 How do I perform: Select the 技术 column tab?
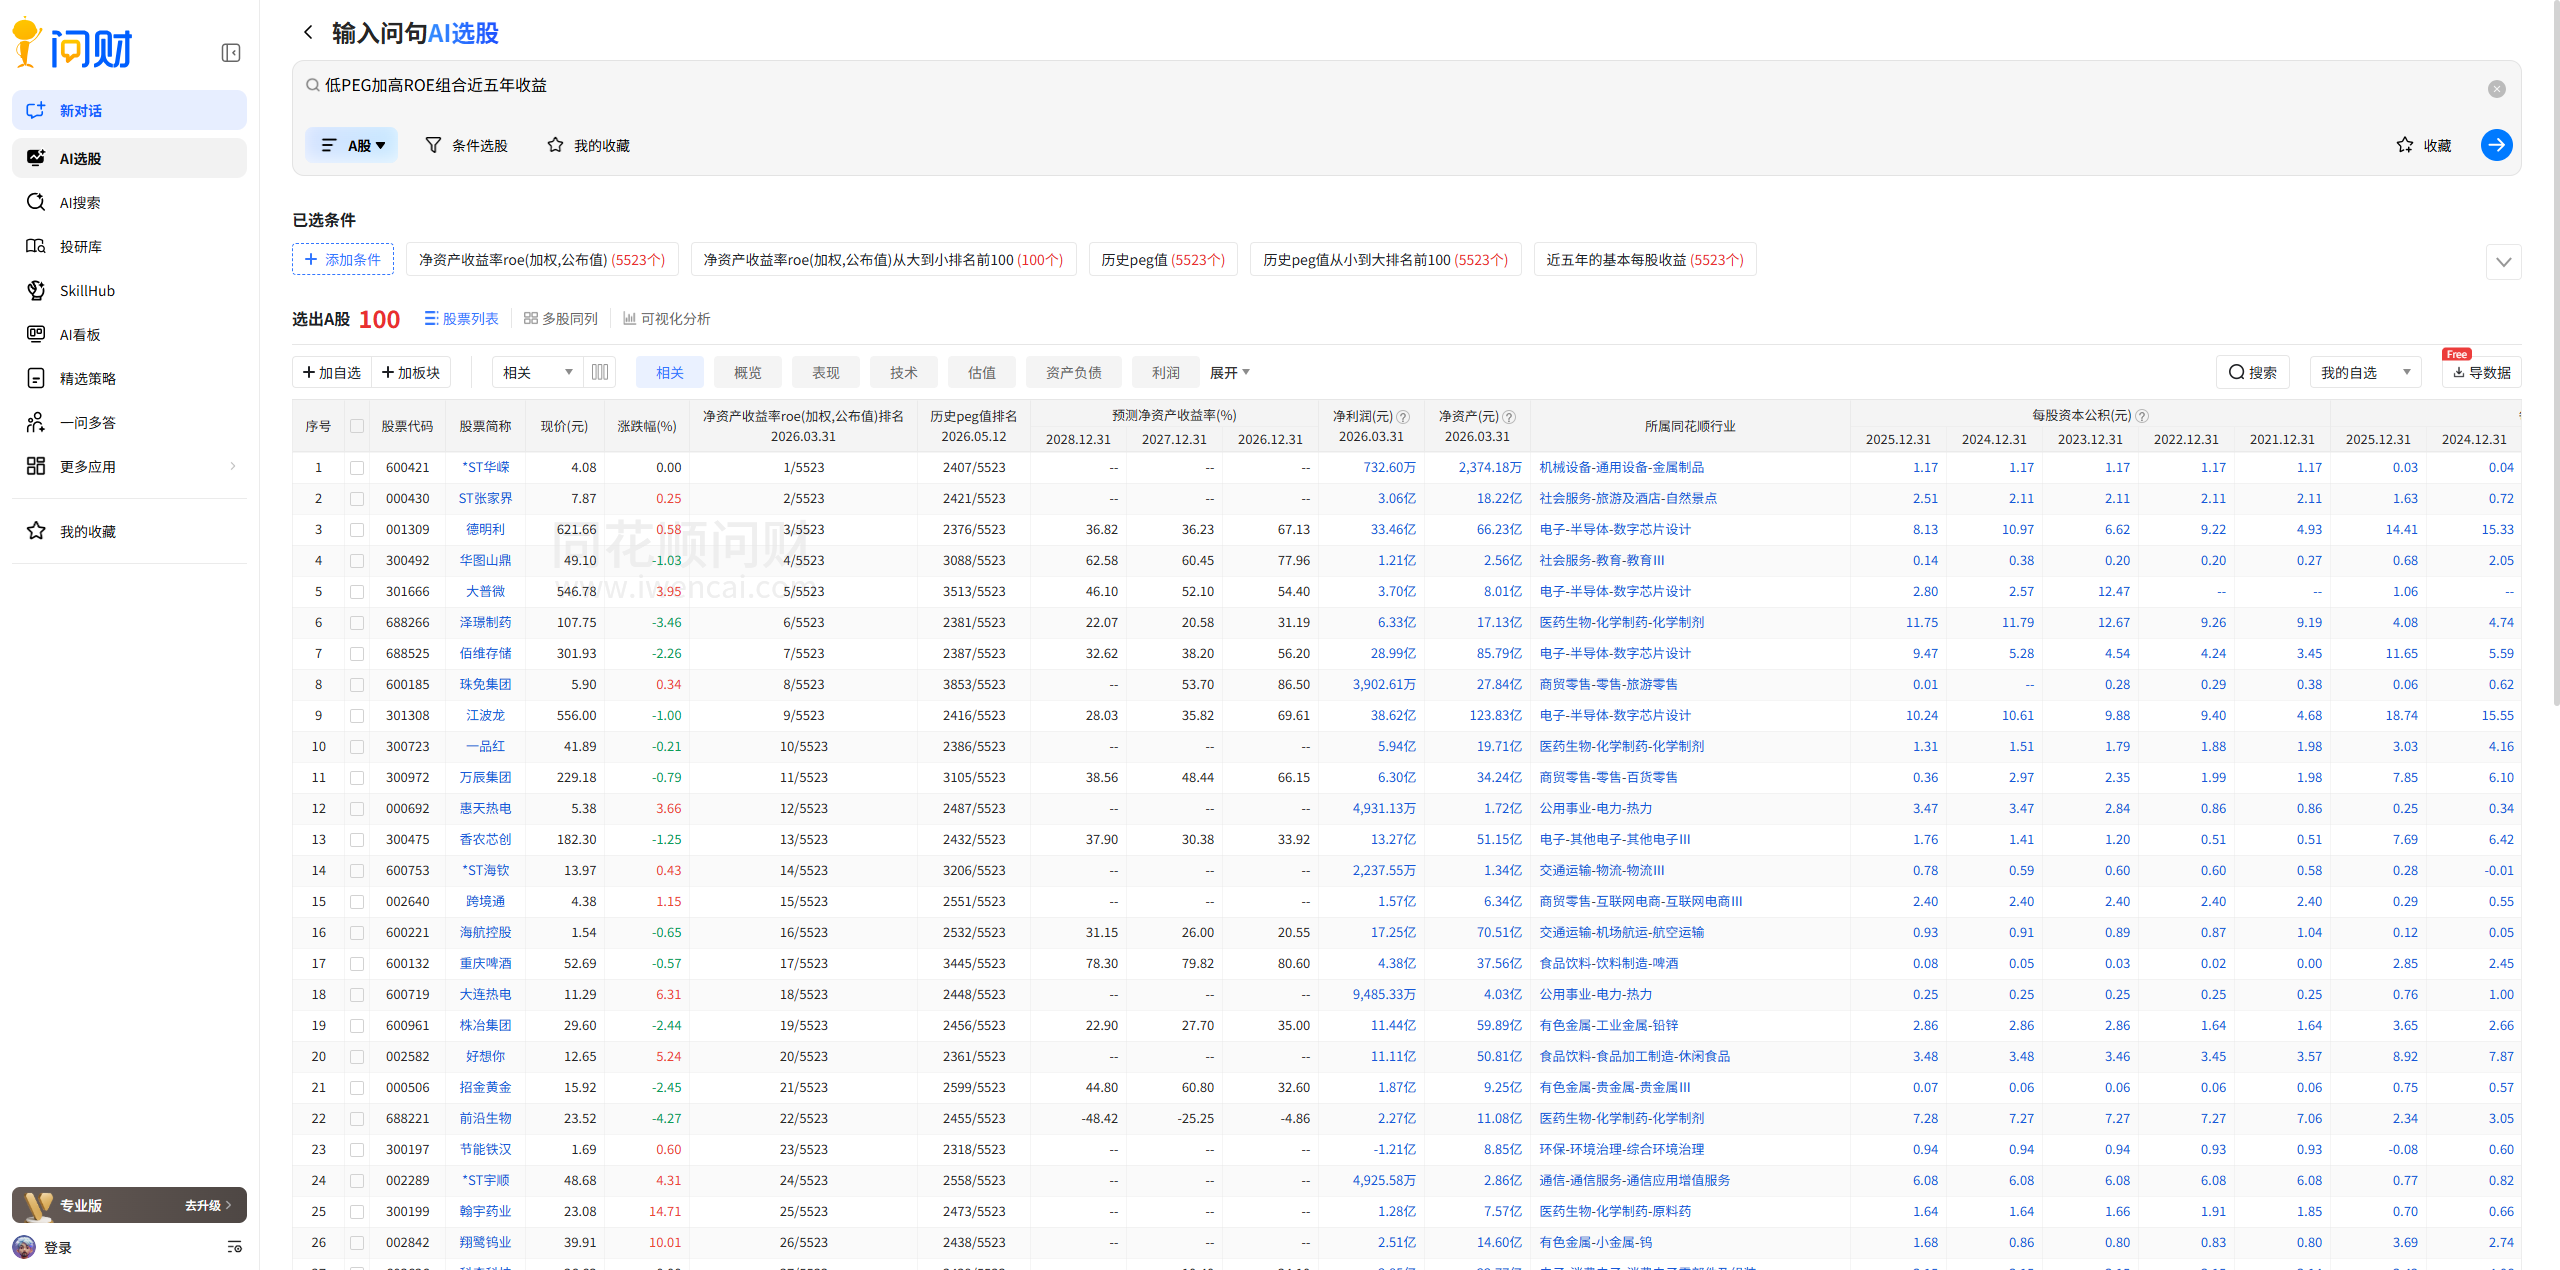[x=904, y=372]
